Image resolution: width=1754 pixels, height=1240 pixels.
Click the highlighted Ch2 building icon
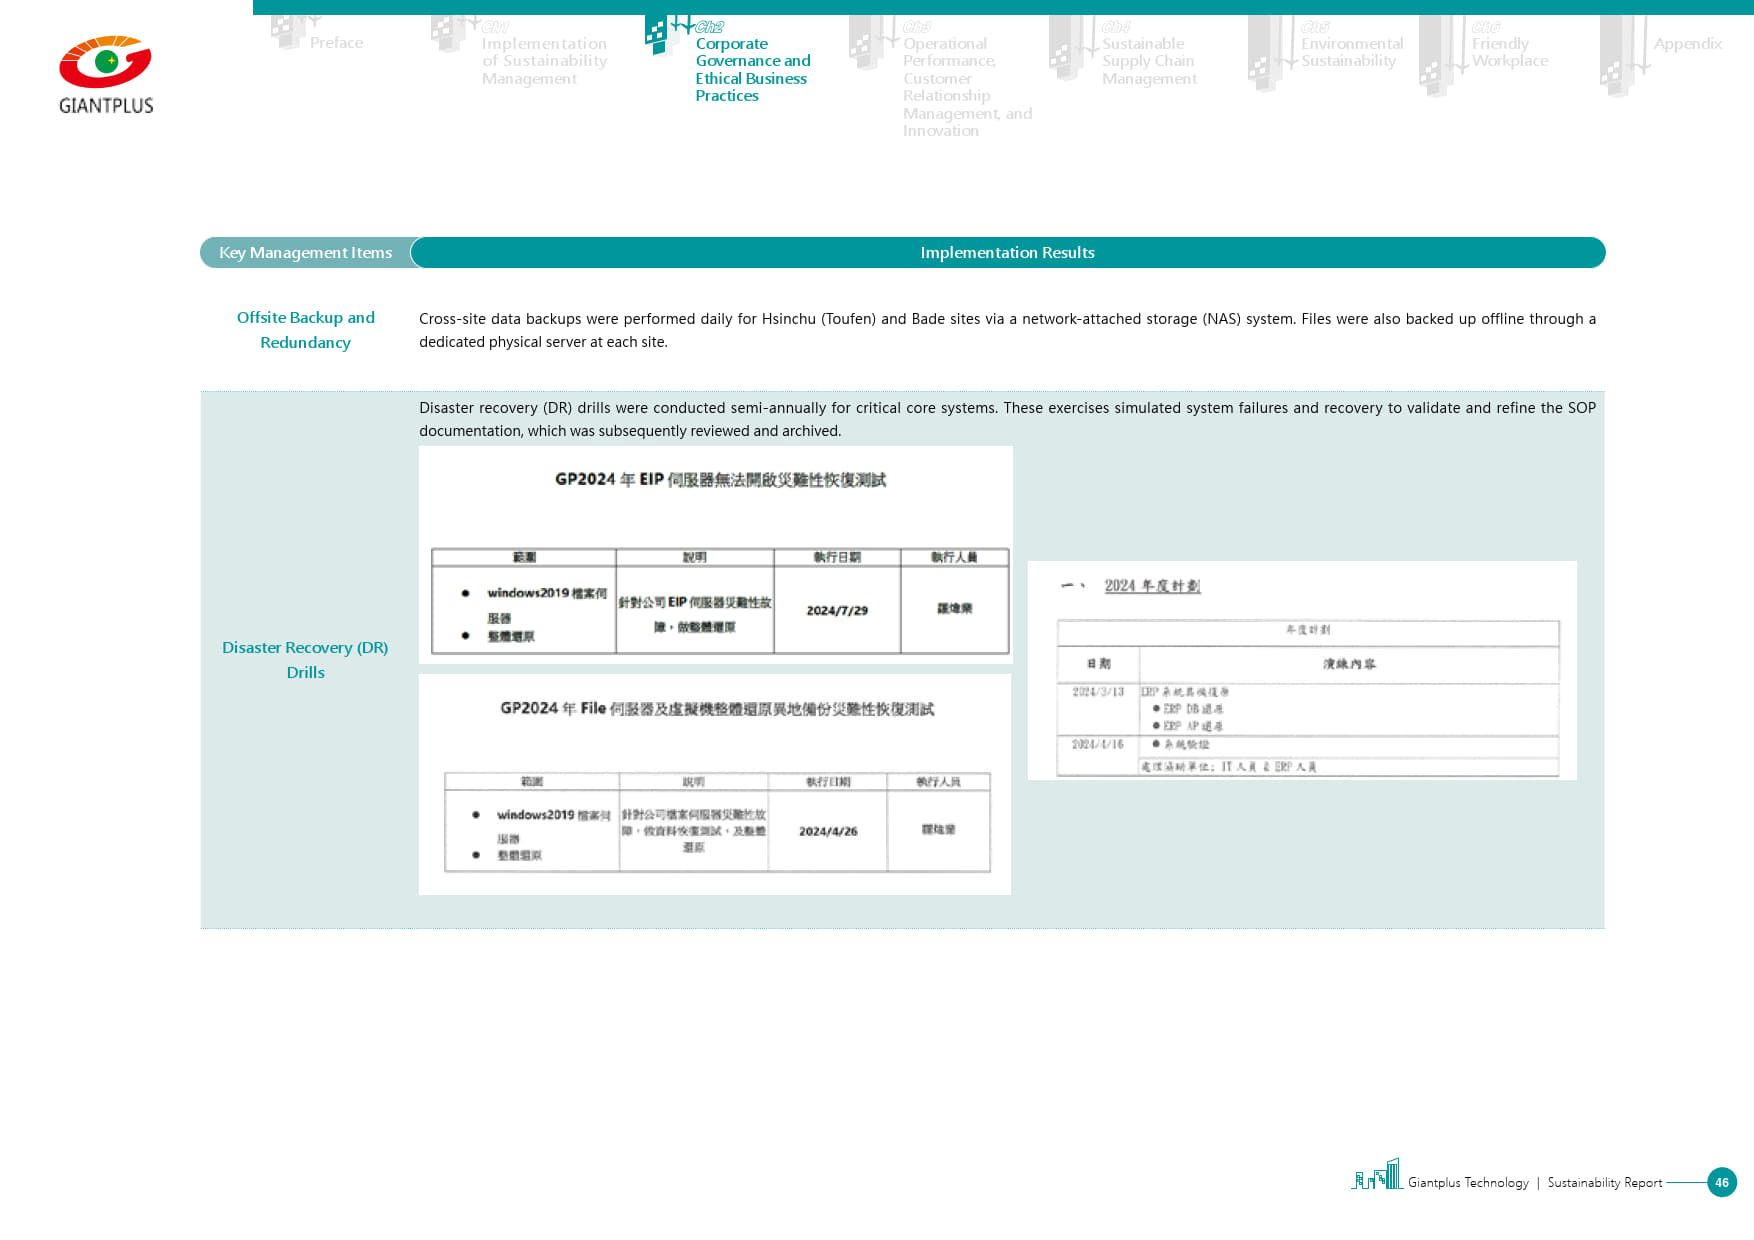click(658, 34)
